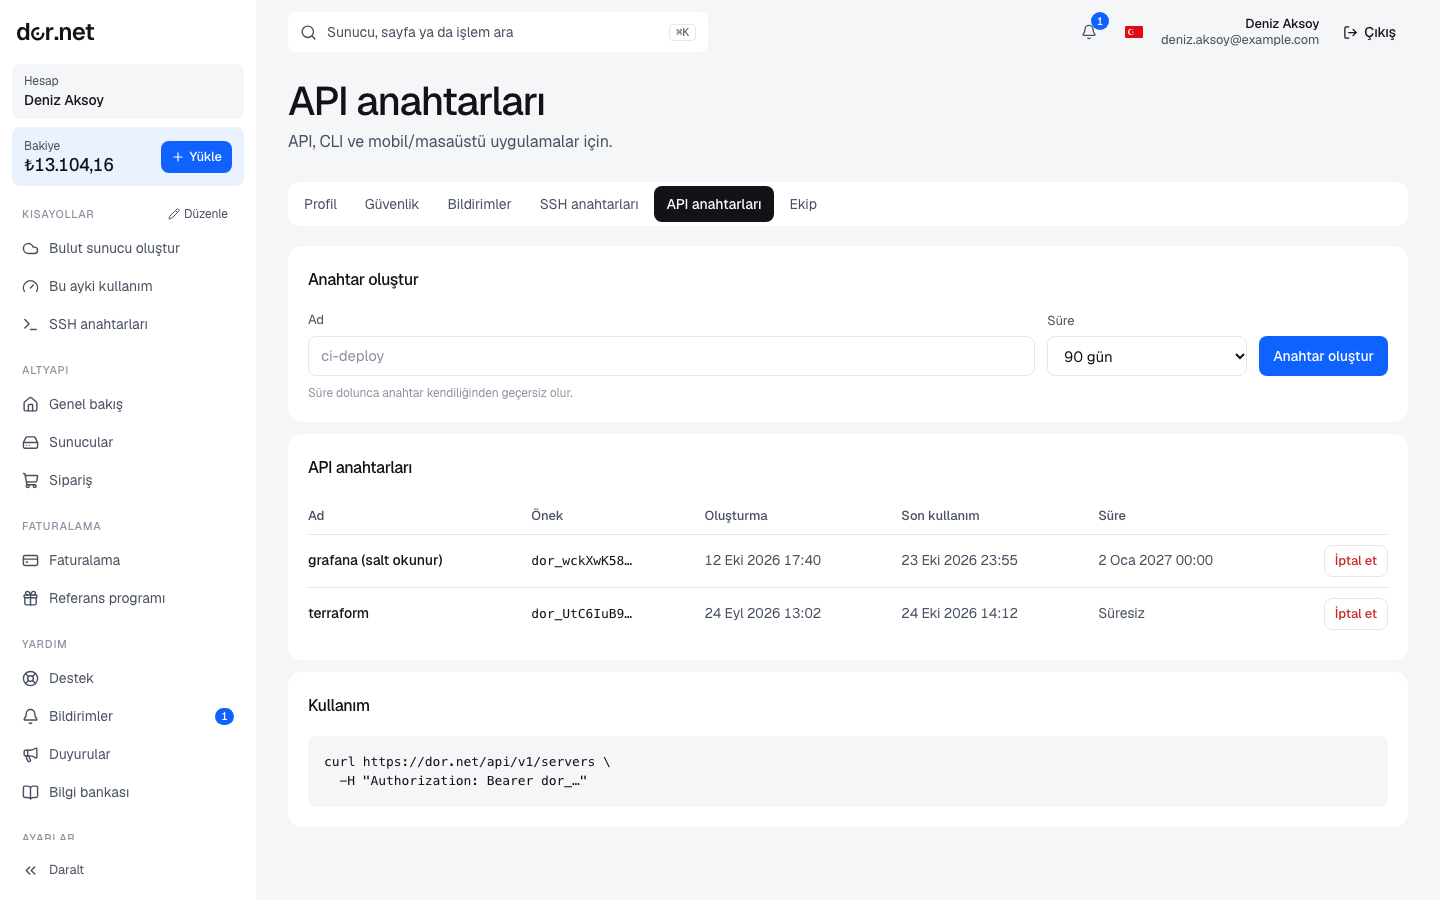
Task: Open the SSH anahtarları tab
Action: tap(589, 204)
